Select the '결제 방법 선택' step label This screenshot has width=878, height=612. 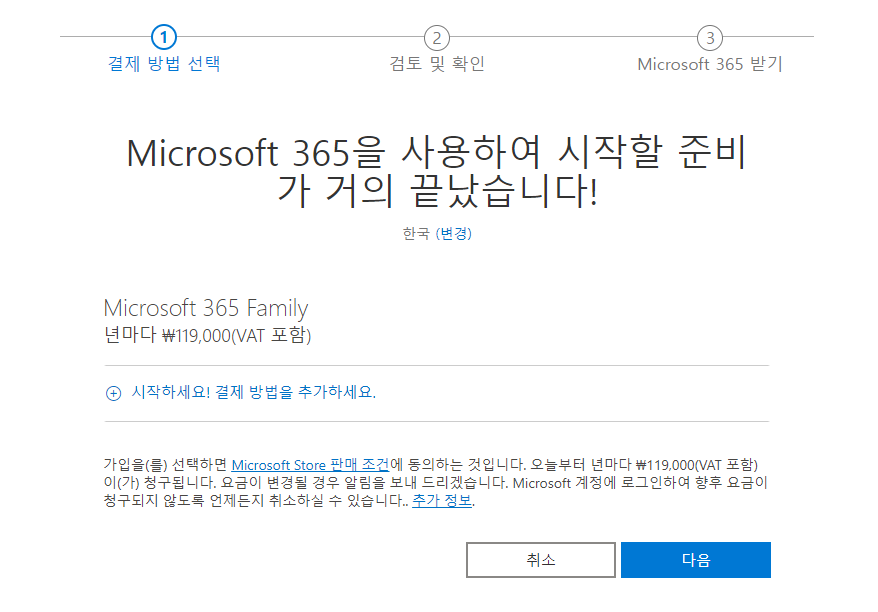164,63
